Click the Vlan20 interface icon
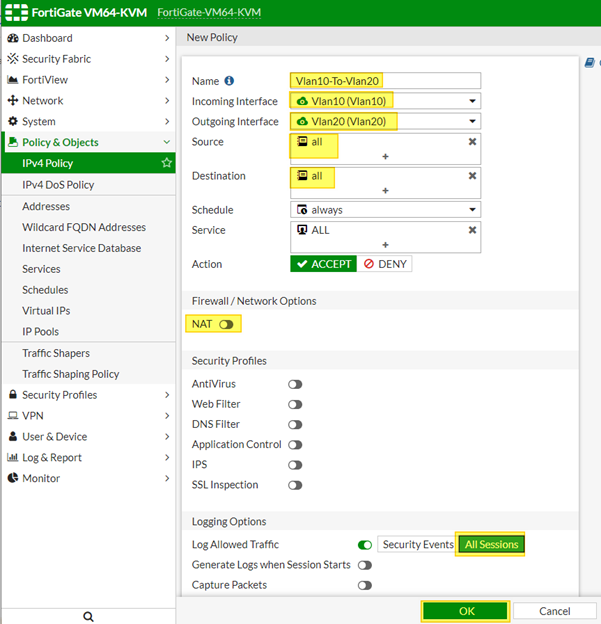 pyautogui.click(x=302, y=121)
